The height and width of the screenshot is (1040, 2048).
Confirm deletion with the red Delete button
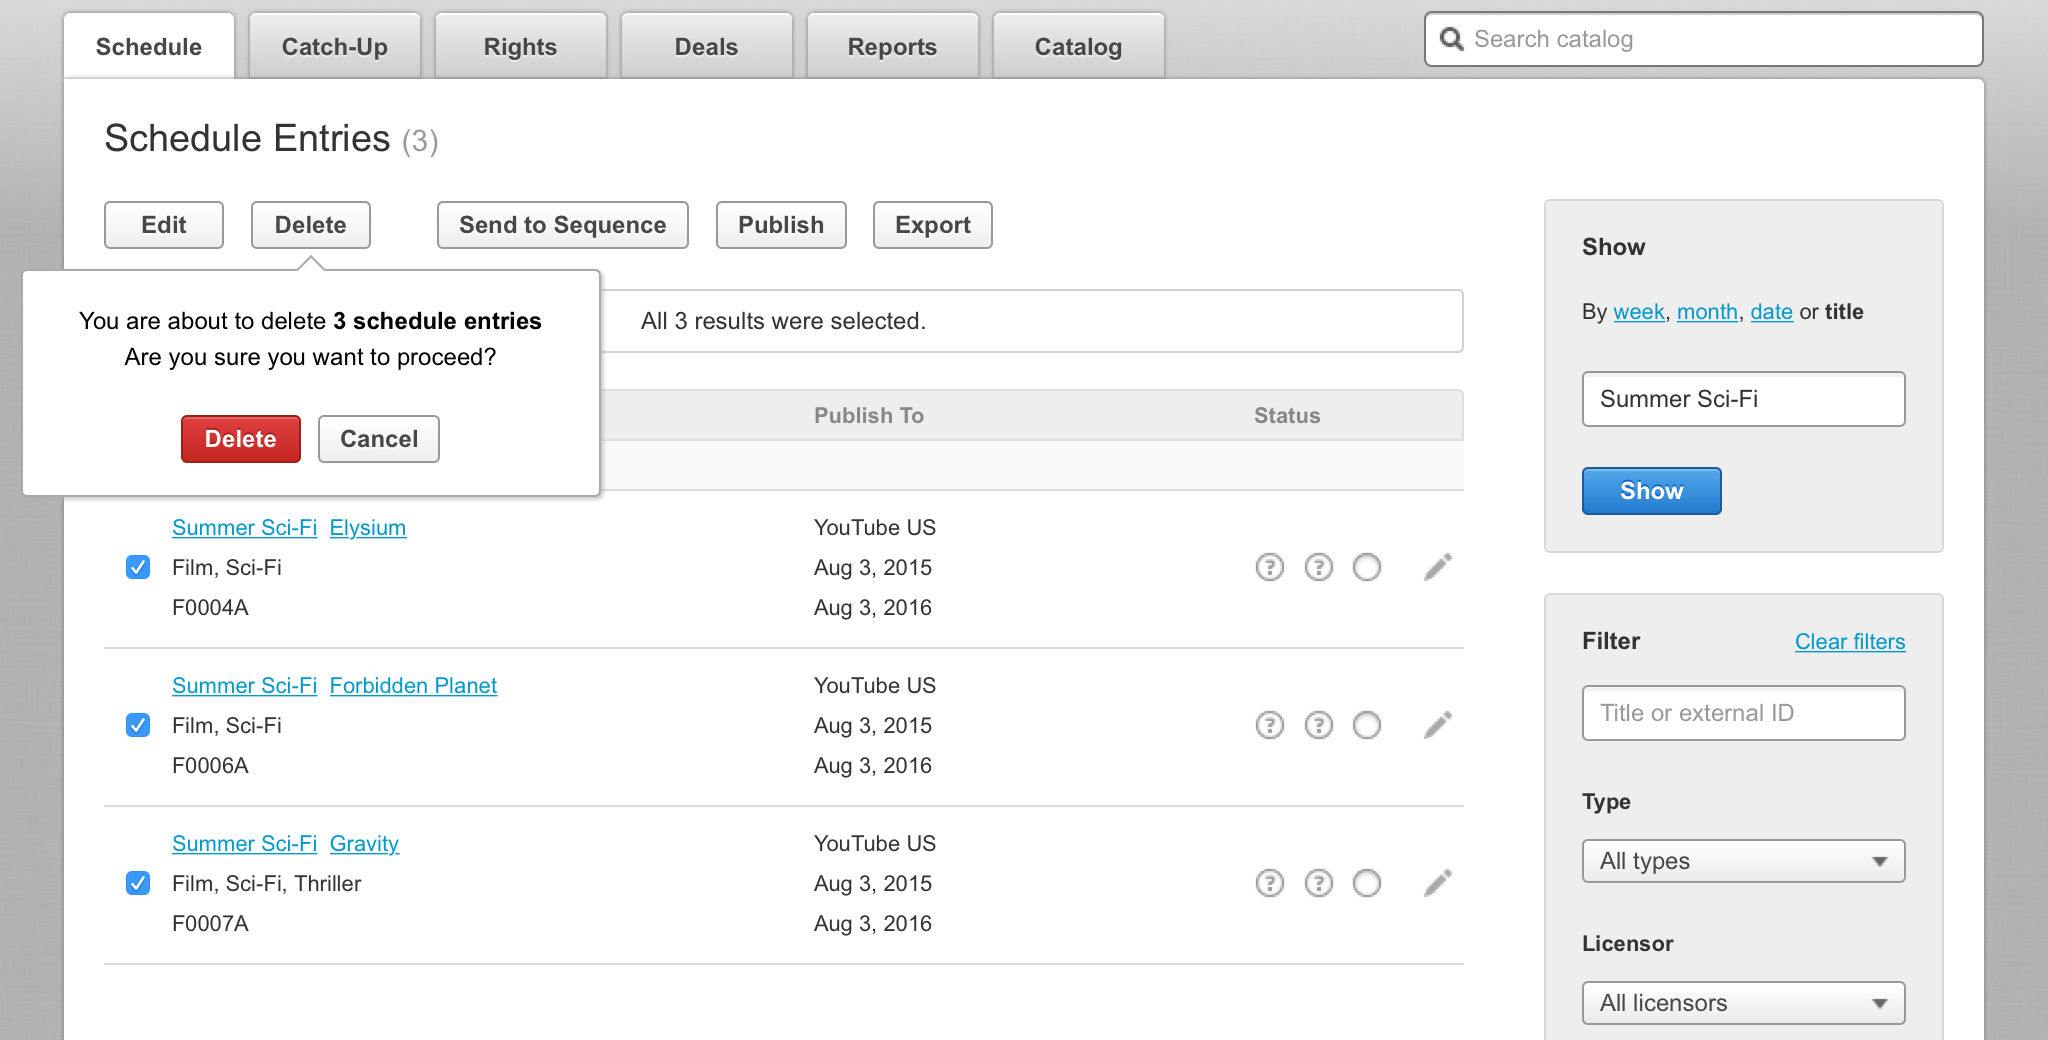240,439
